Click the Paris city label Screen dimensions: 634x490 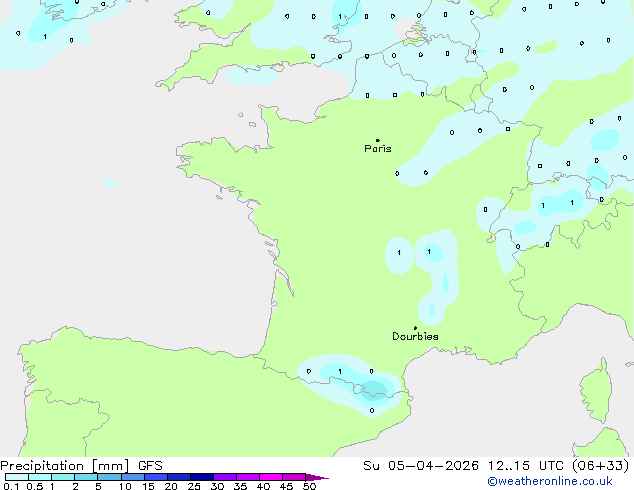pyautogui.click(x=378, y=149)
